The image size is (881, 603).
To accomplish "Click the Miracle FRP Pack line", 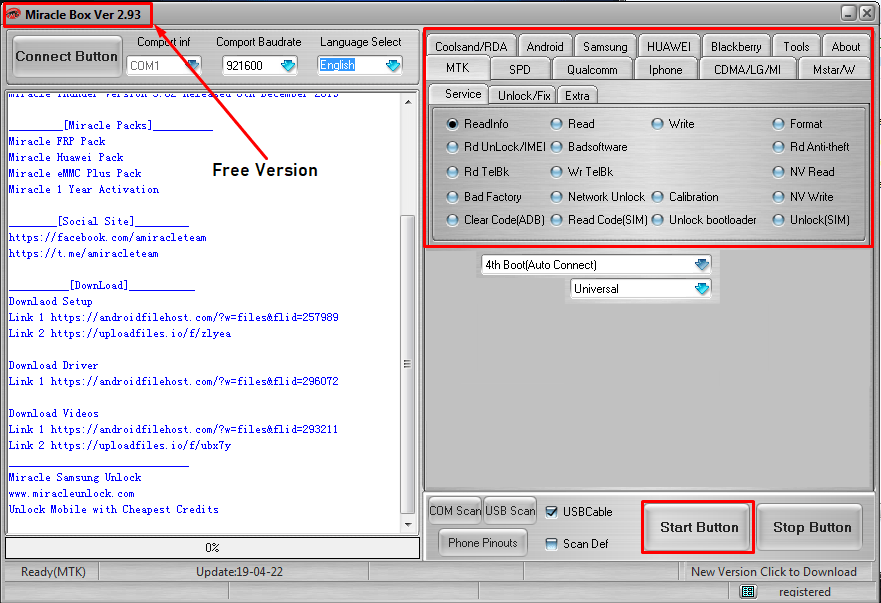I will pos(57,142).
